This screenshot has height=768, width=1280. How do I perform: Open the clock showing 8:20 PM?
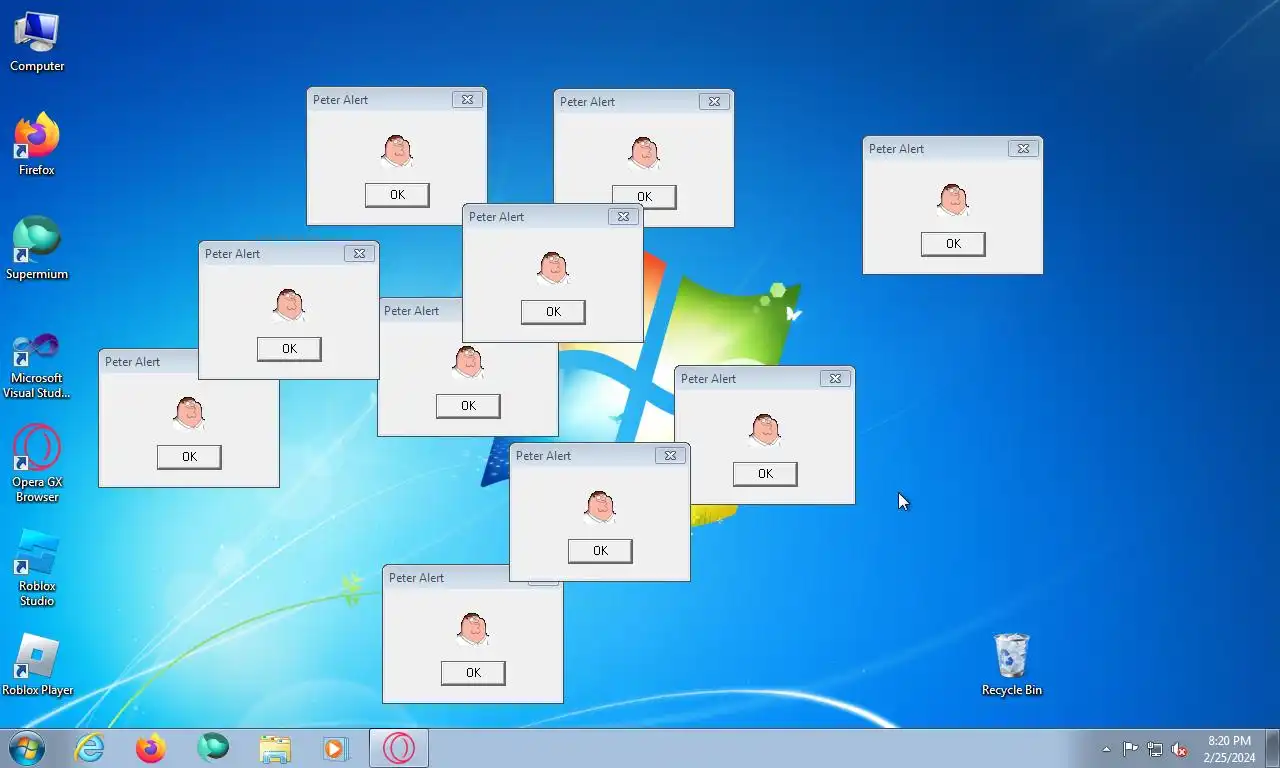(x=1229, y=749)
